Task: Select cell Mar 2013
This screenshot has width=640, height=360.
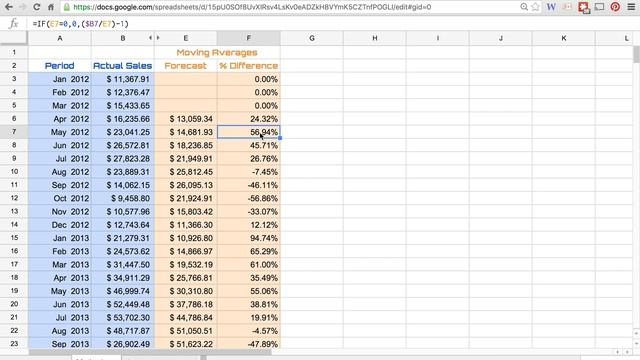Action: coord(60,264)
